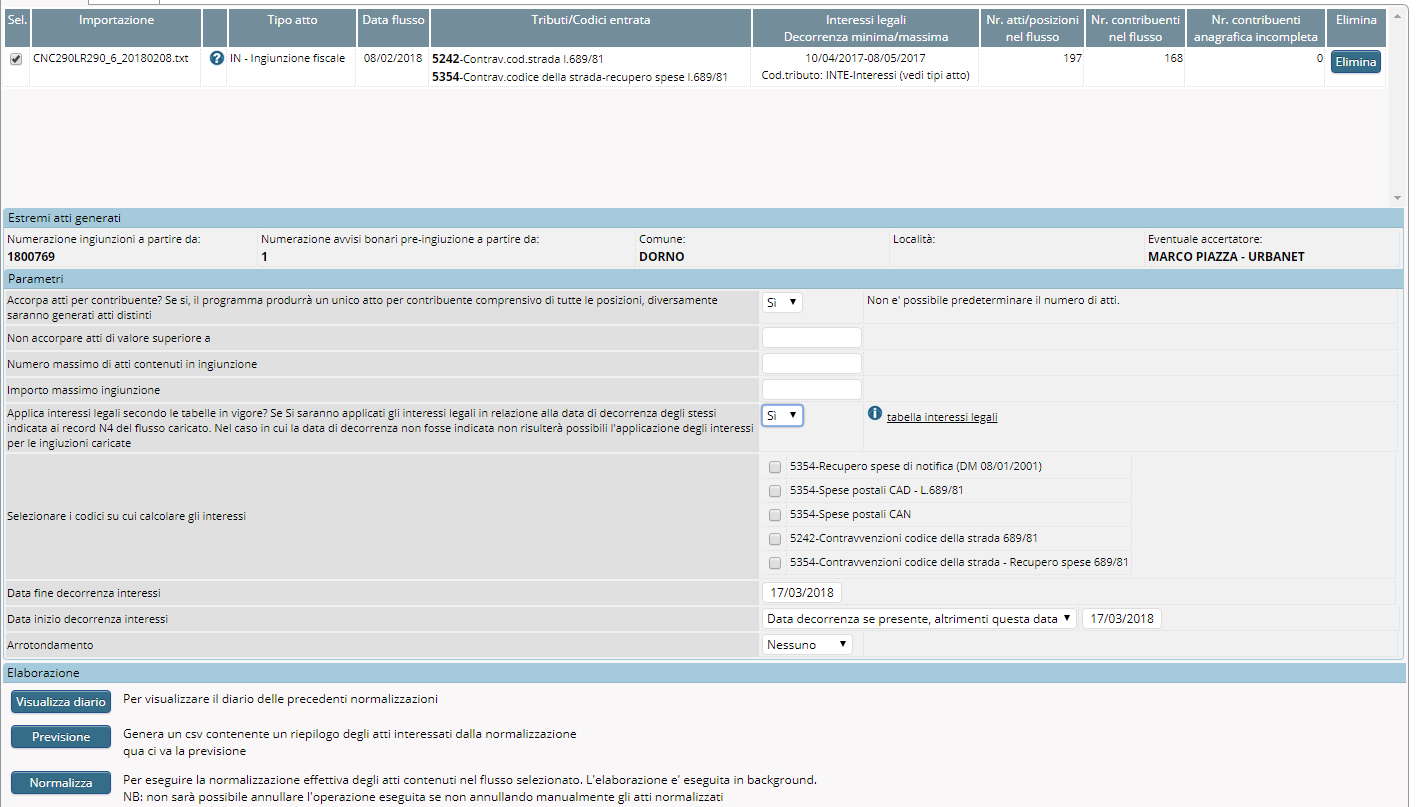Tick the 5354-Spese postali CAN checkbox
The width and height of the screenshot is (1417, 807).
click(x=775, y=515)
